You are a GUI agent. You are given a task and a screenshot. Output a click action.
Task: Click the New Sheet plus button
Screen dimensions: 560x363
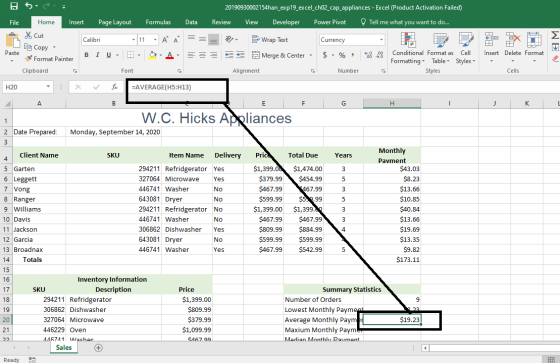click(x=98, y=348)
